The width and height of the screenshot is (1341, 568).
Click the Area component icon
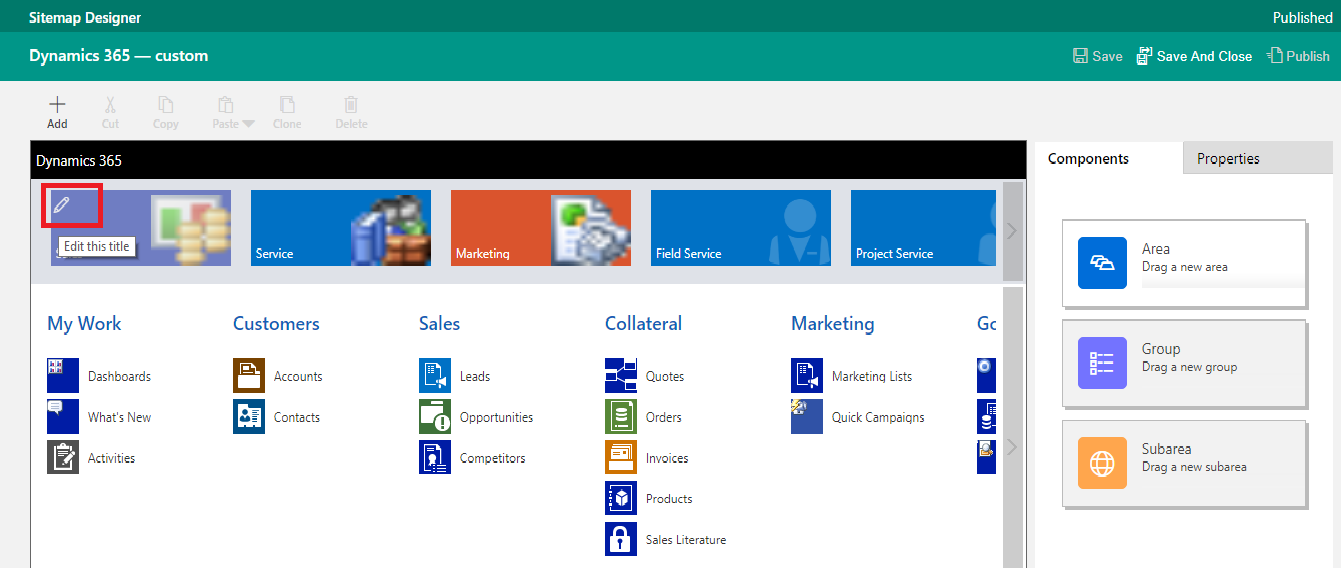tap(1102, 263)
